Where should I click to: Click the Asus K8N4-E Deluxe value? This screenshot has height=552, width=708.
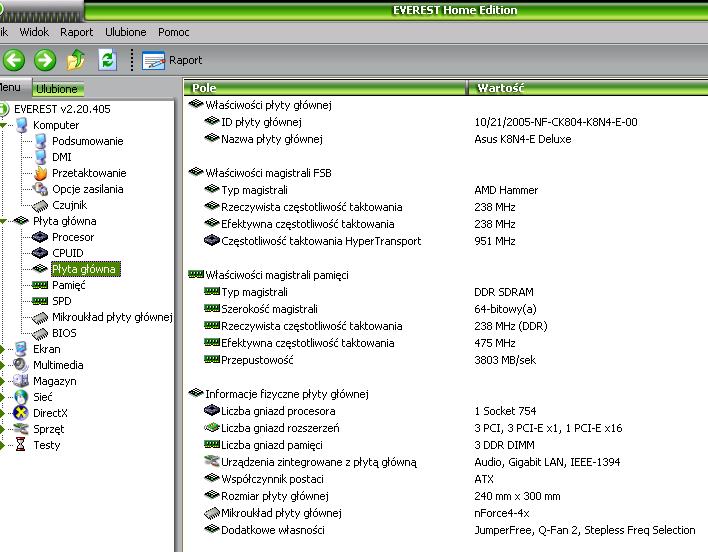(523, 139)
